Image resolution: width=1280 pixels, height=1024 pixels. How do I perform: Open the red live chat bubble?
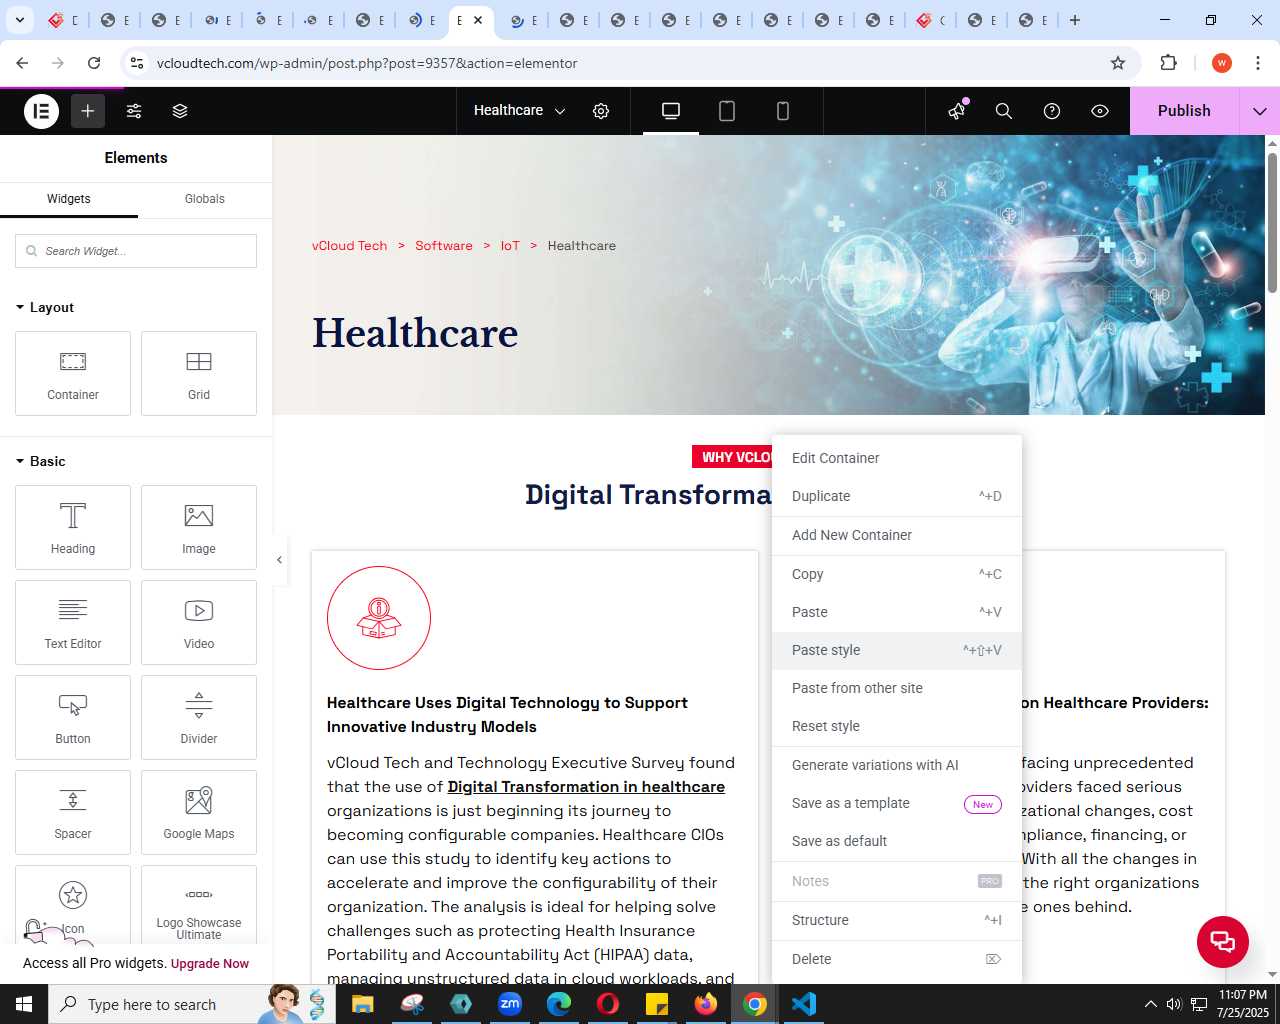pos(1223,941)
